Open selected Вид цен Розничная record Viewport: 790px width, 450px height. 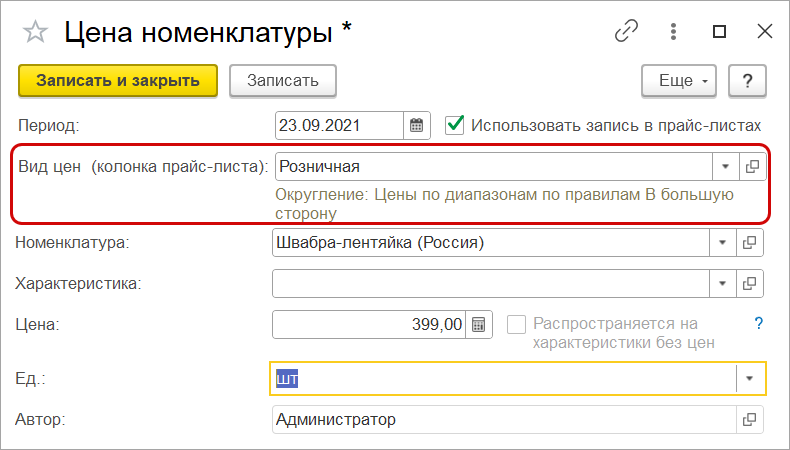753,166
